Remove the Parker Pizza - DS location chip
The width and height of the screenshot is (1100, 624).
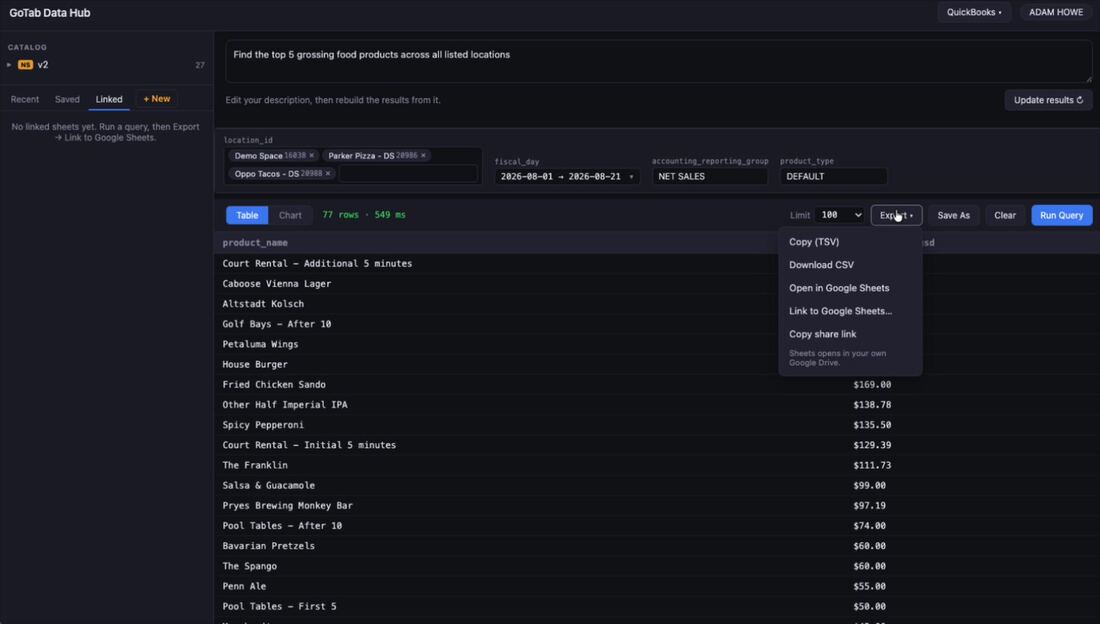click(423, 156)
